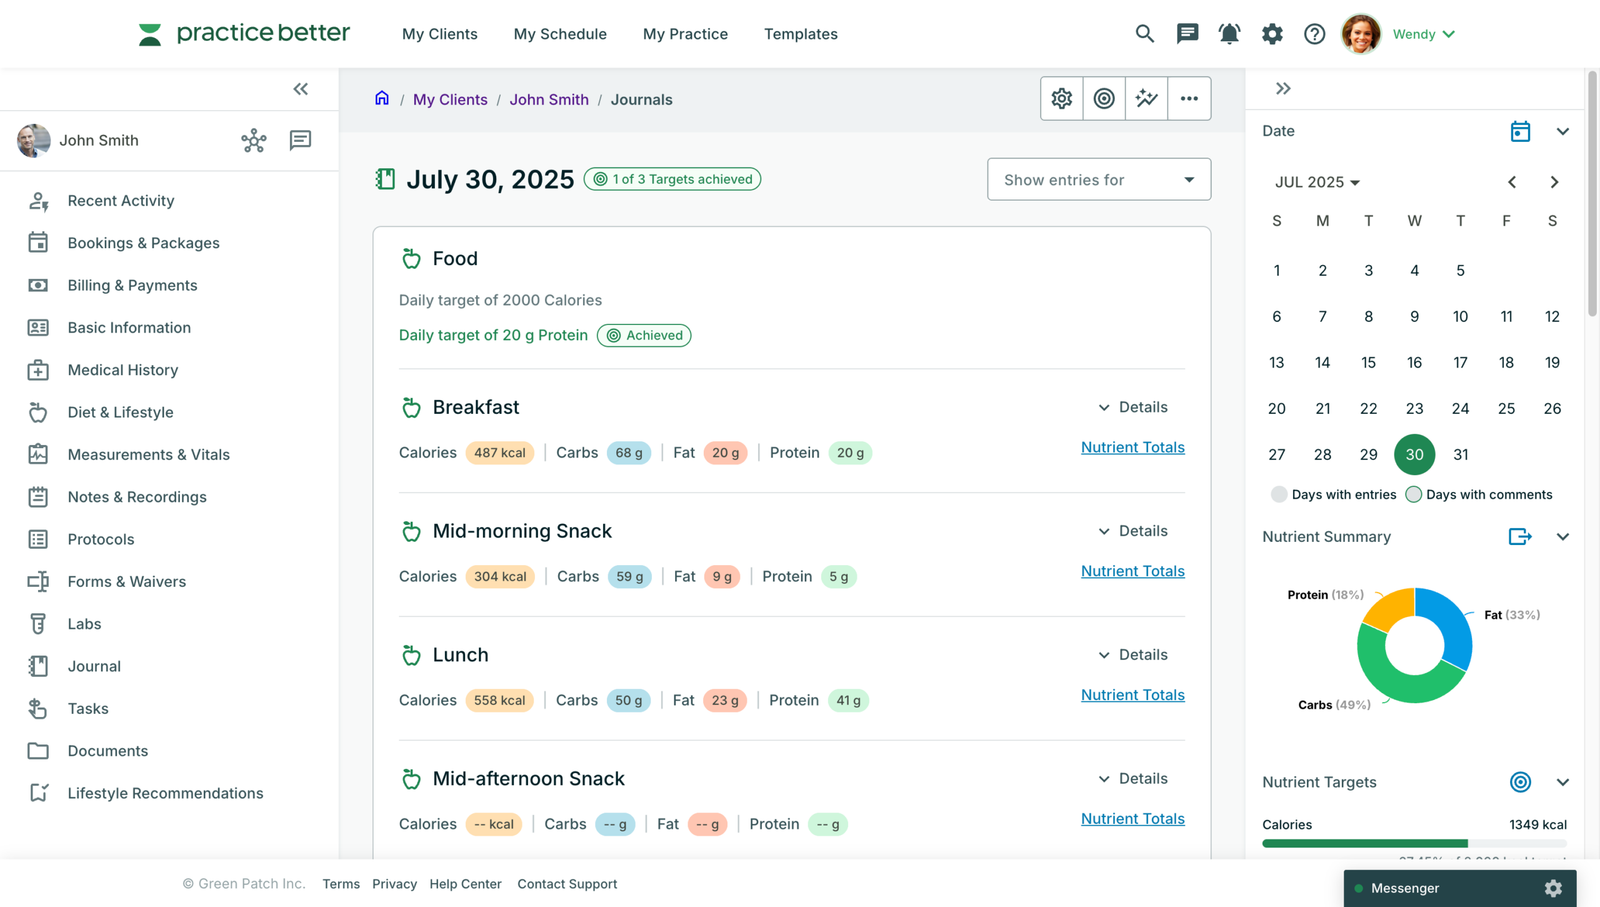Open the JUL 2025 month selector
Screen dimensions: 1600x907
pyautogui.click(x=1317, y=182)
